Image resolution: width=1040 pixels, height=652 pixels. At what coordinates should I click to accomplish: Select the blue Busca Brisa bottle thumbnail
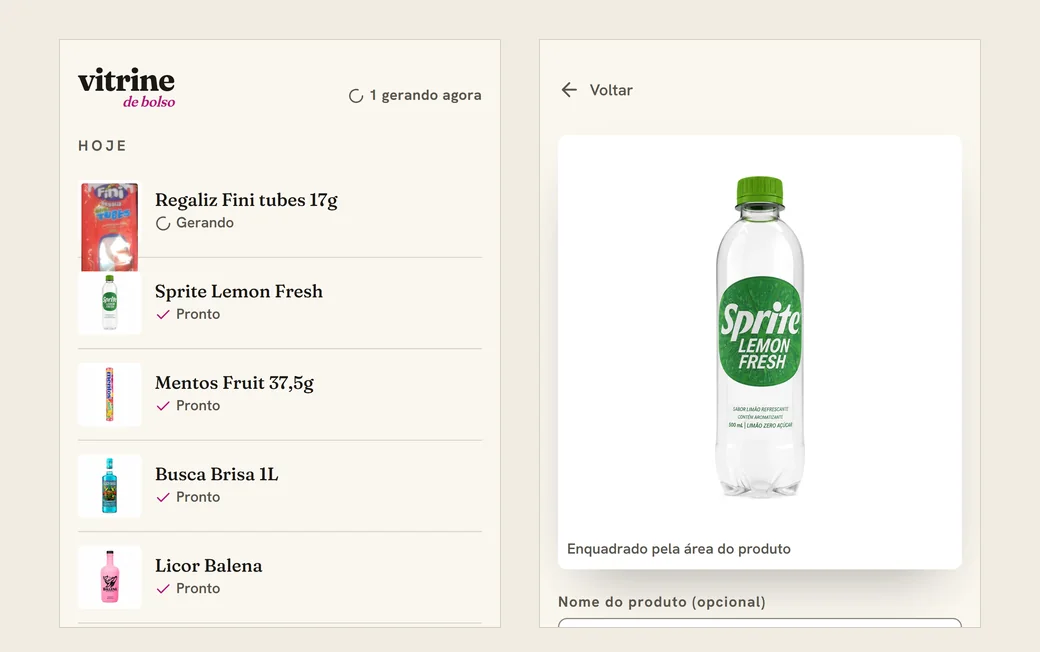coord(109,486)
